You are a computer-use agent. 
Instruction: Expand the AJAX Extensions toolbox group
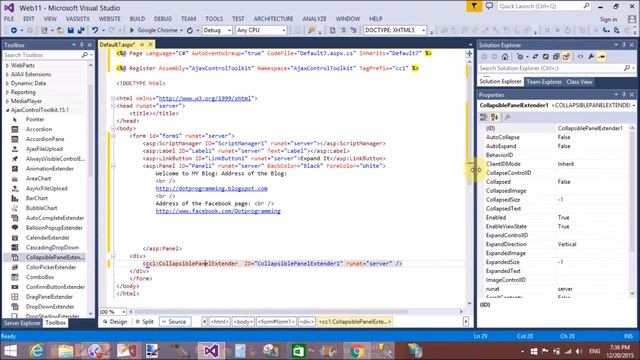[7, 75]
